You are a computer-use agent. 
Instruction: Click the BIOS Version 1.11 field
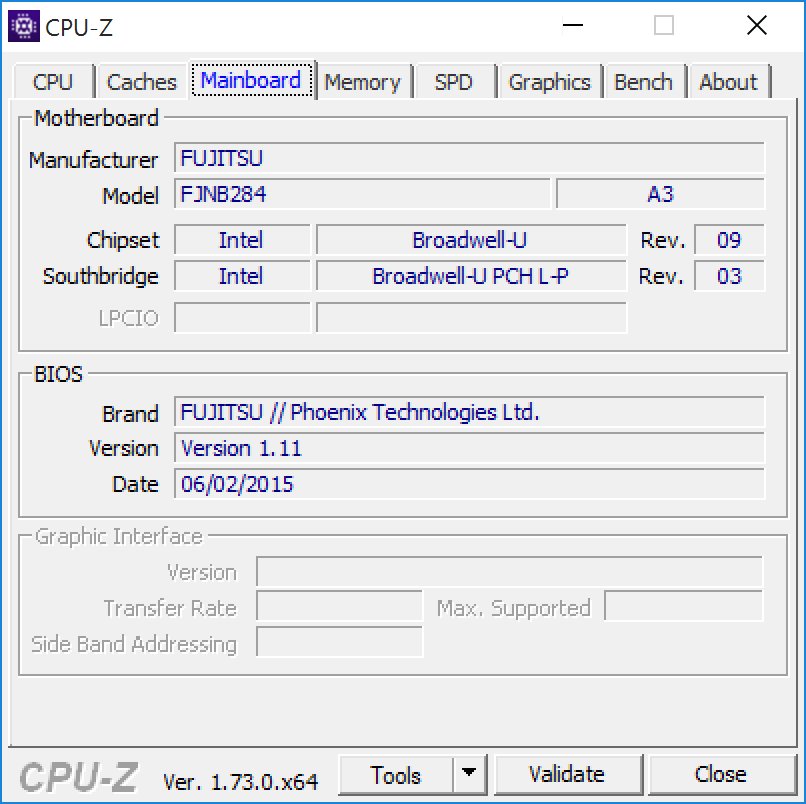tap(469, 448)
